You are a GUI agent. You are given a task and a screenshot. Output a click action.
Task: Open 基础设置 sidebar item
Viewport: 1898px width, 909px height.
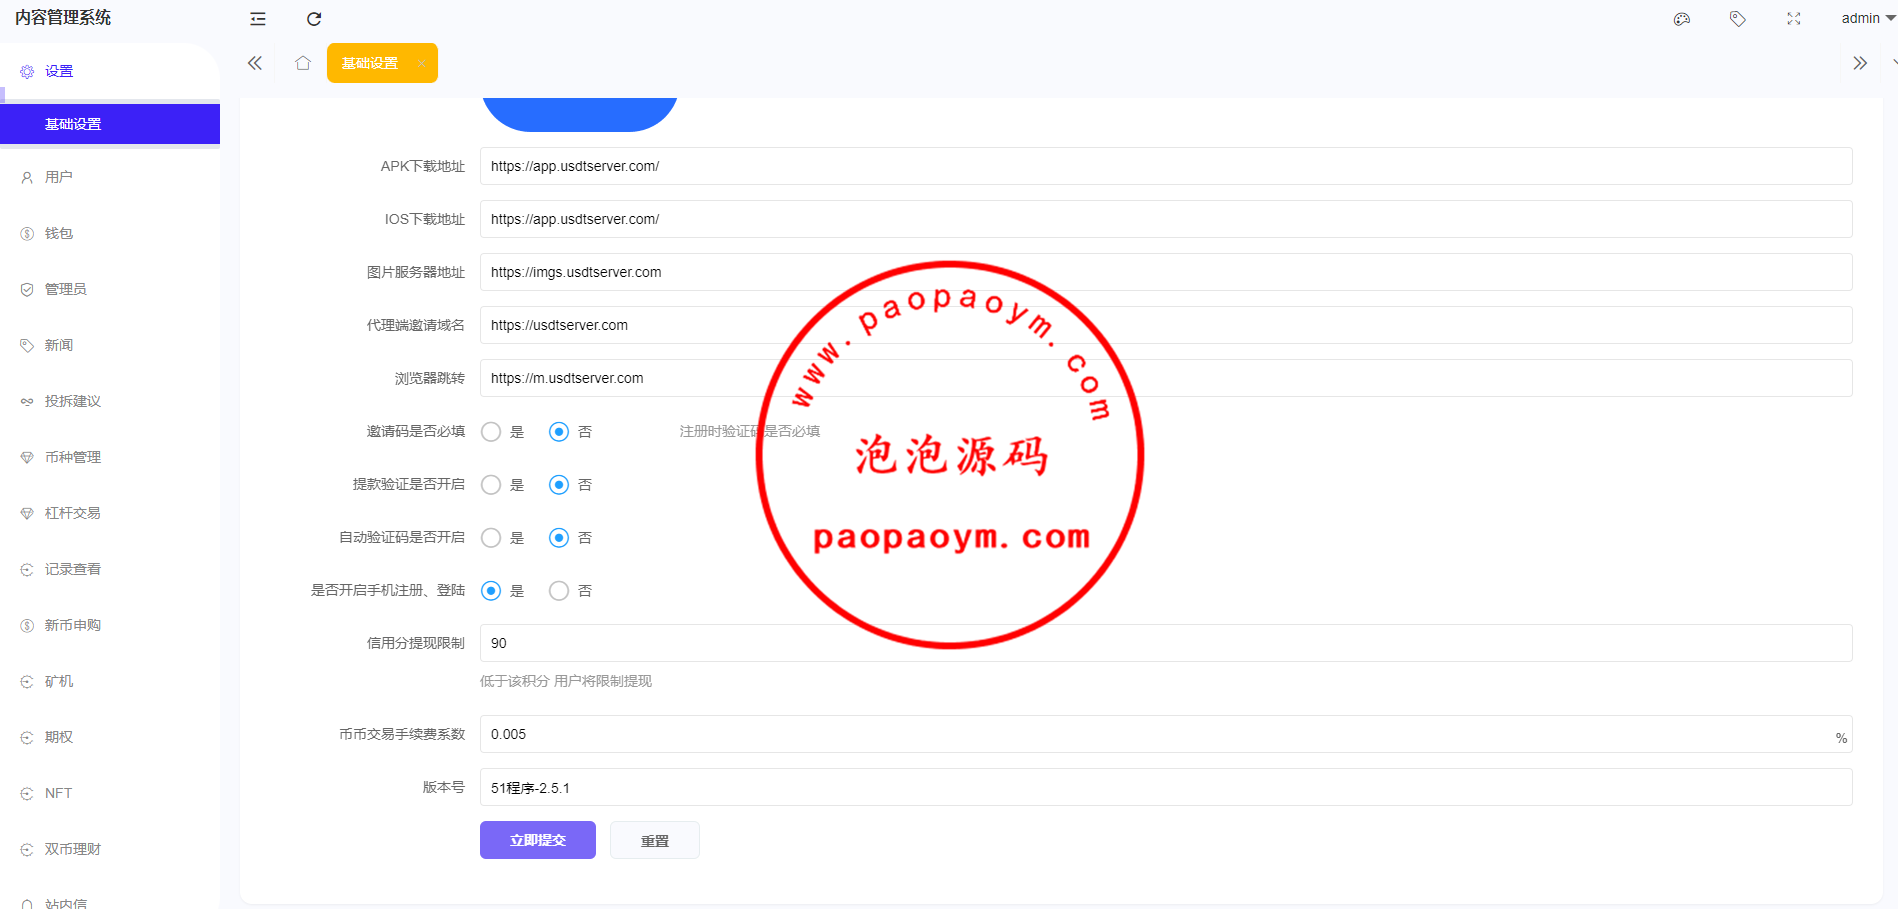click(x=110, y=124)
